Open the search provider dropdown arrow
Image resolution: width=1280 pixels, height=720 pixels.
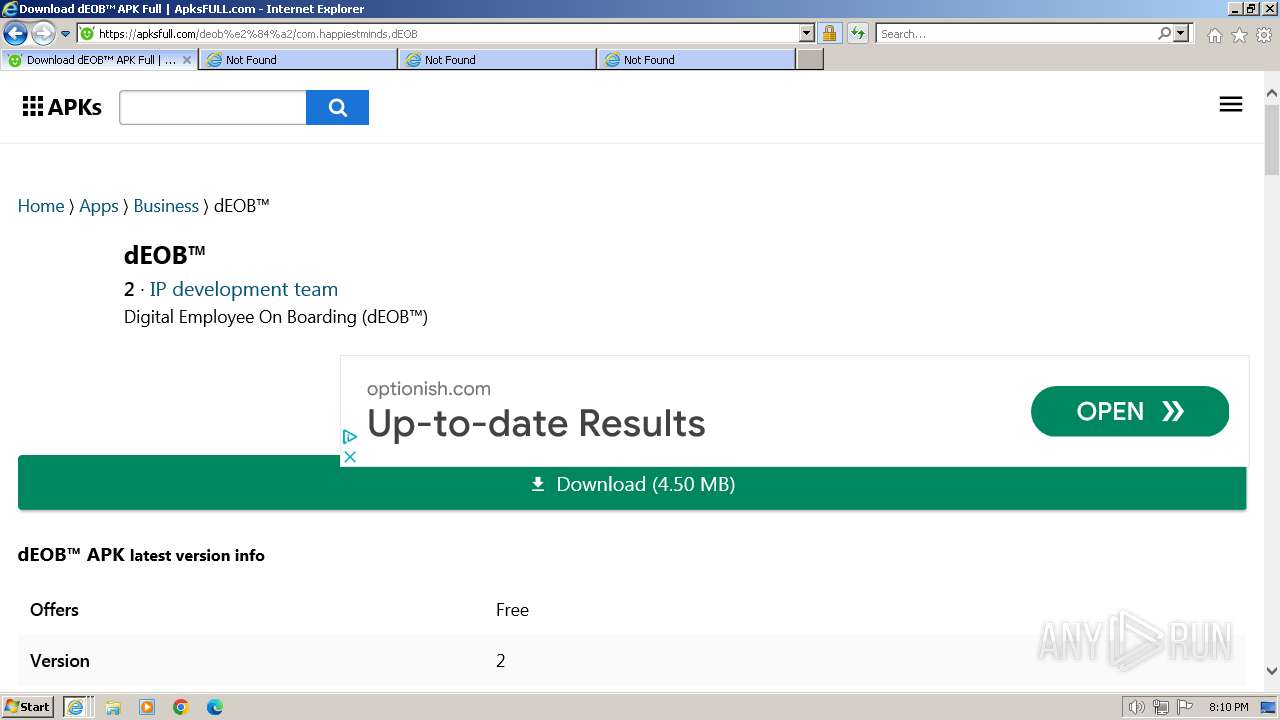1181,33
